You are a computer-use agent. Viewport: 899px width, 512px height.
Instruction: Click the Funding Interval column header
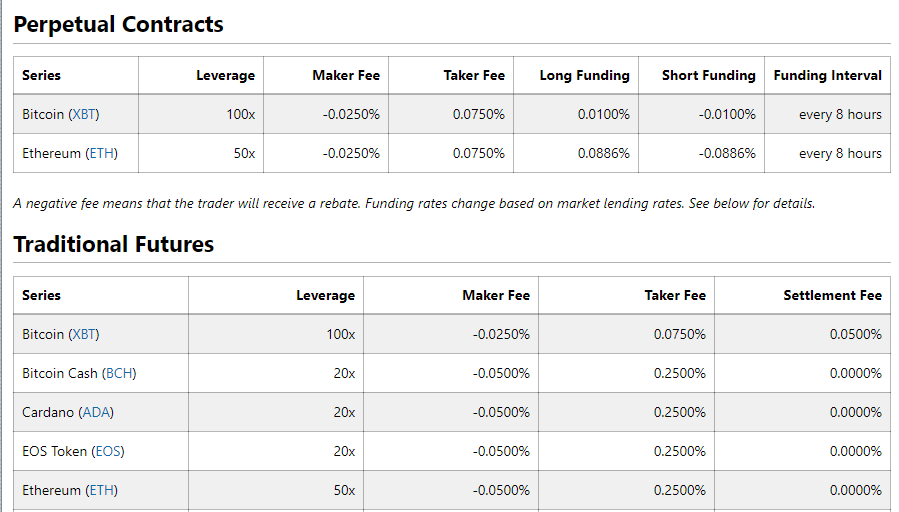click(827, 75)
